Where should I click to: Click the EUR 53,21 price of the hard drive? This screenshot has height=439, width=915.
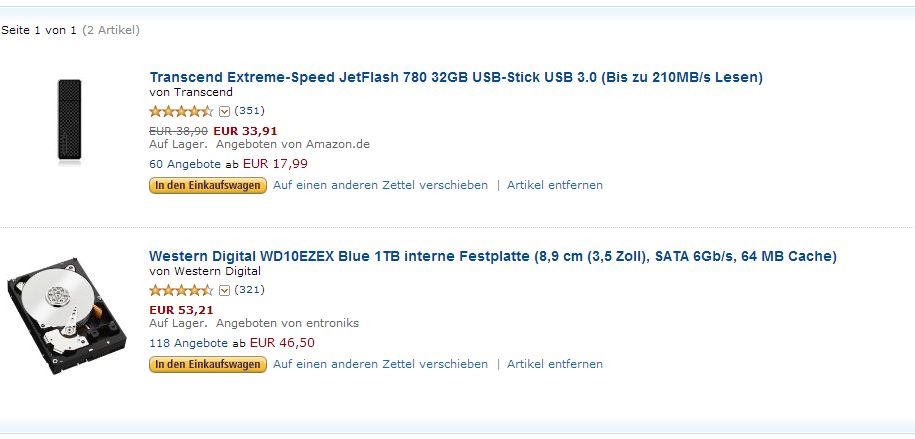tap(181, 309)
